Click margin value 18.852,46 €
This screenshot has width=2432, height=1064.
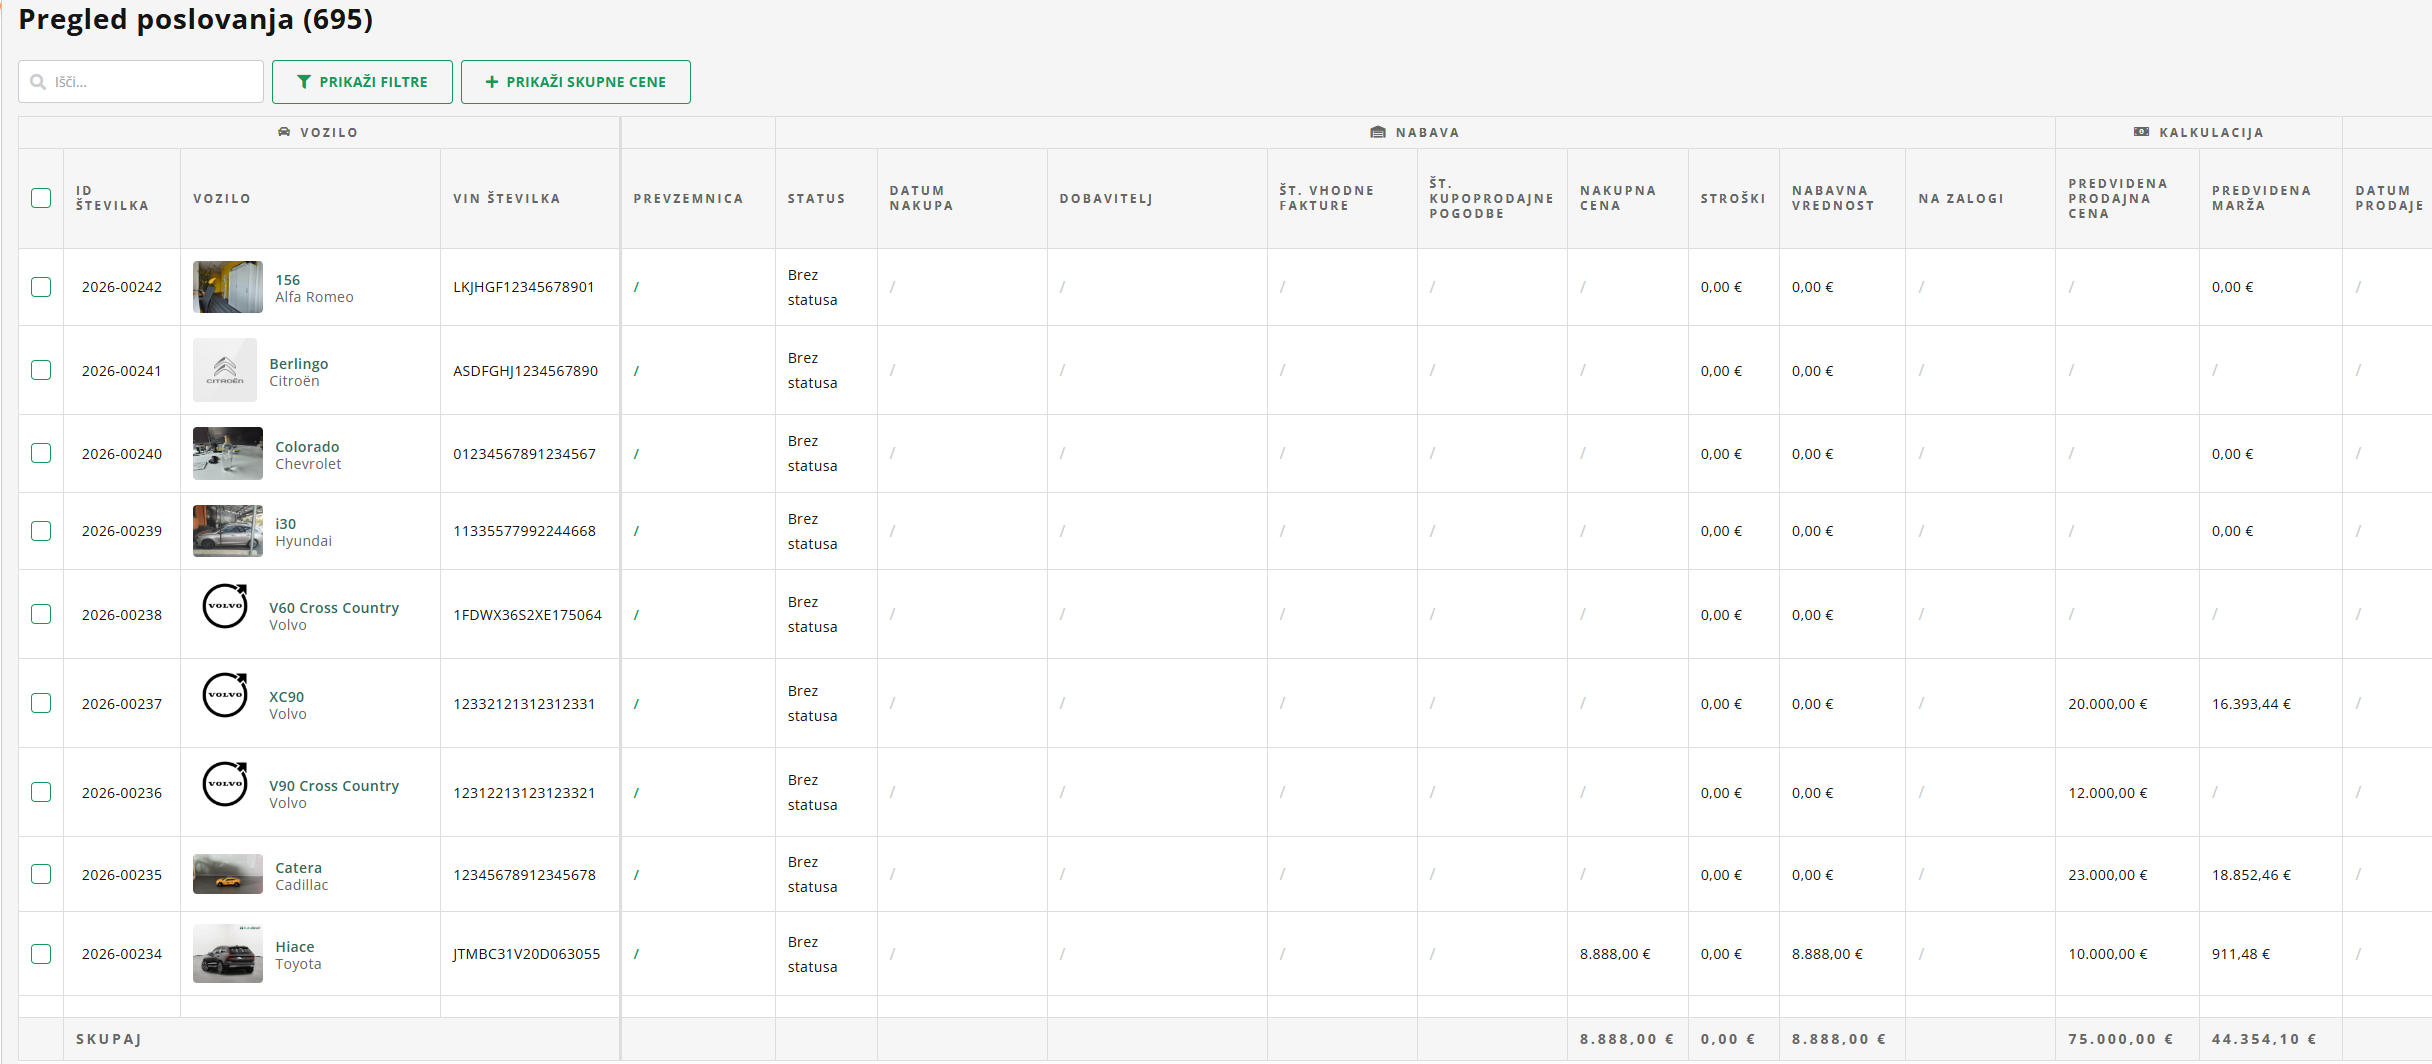pos(2251,875)
